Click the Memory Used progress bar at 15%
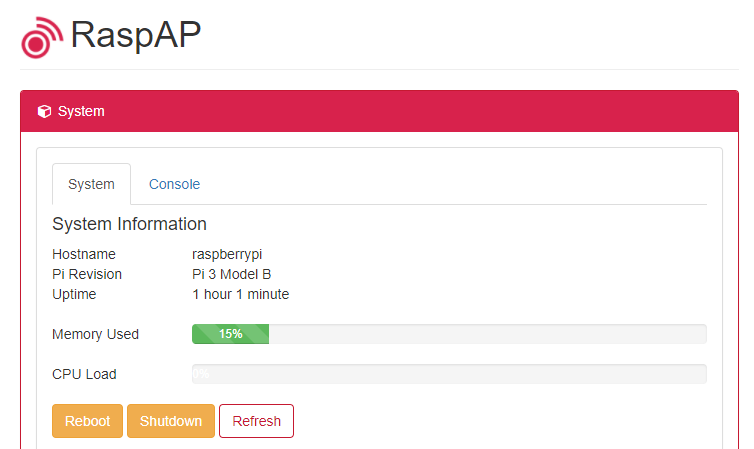 (x=449, y=334)
